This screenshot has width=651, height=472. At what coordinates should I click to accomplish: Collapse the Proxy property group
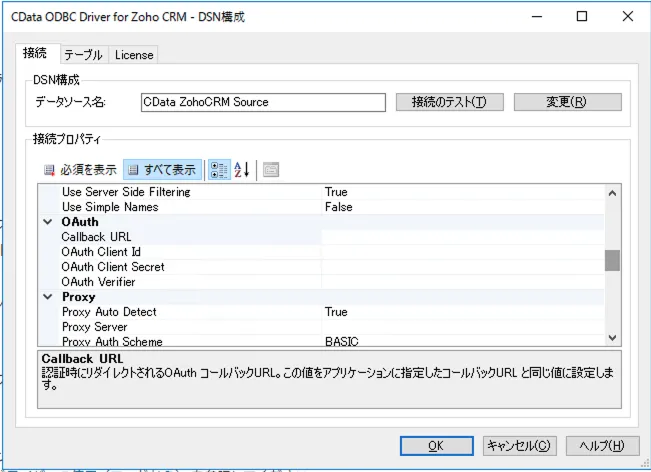pos(47,297)
